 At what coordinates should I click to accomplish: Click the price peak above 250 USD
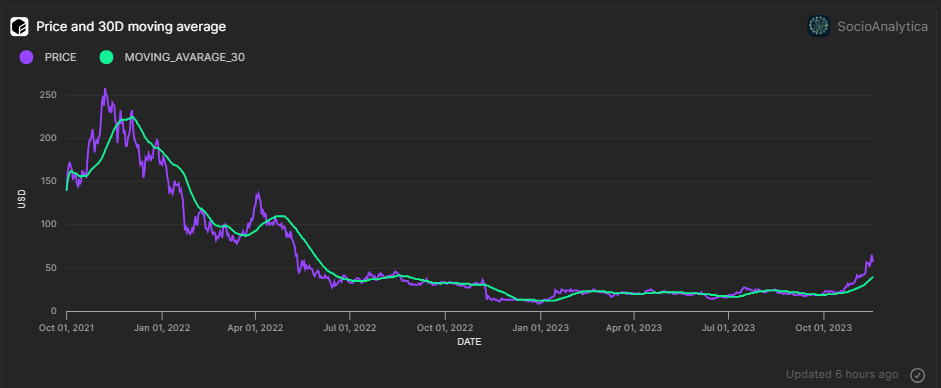click(105, 90)
